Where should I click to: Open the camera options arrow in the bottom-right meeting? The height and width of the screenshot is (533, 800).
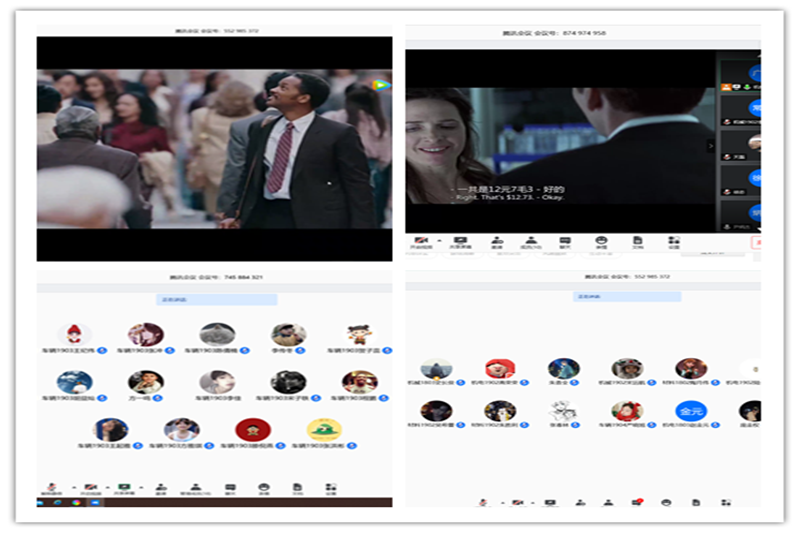(533, 503)
